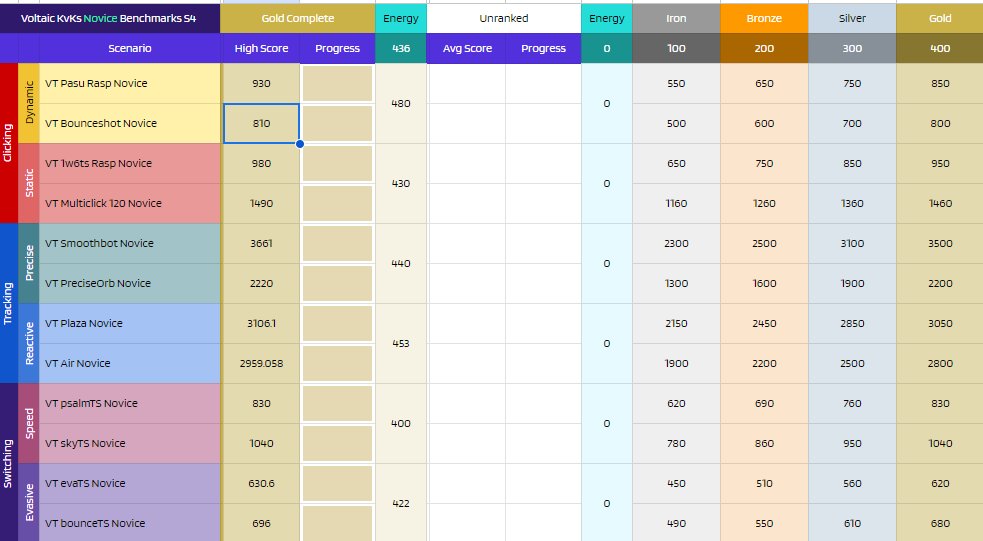This screenshot has width=983, height=541.
Task: Click the Precise subcategory label
Action: coord(29,263)
